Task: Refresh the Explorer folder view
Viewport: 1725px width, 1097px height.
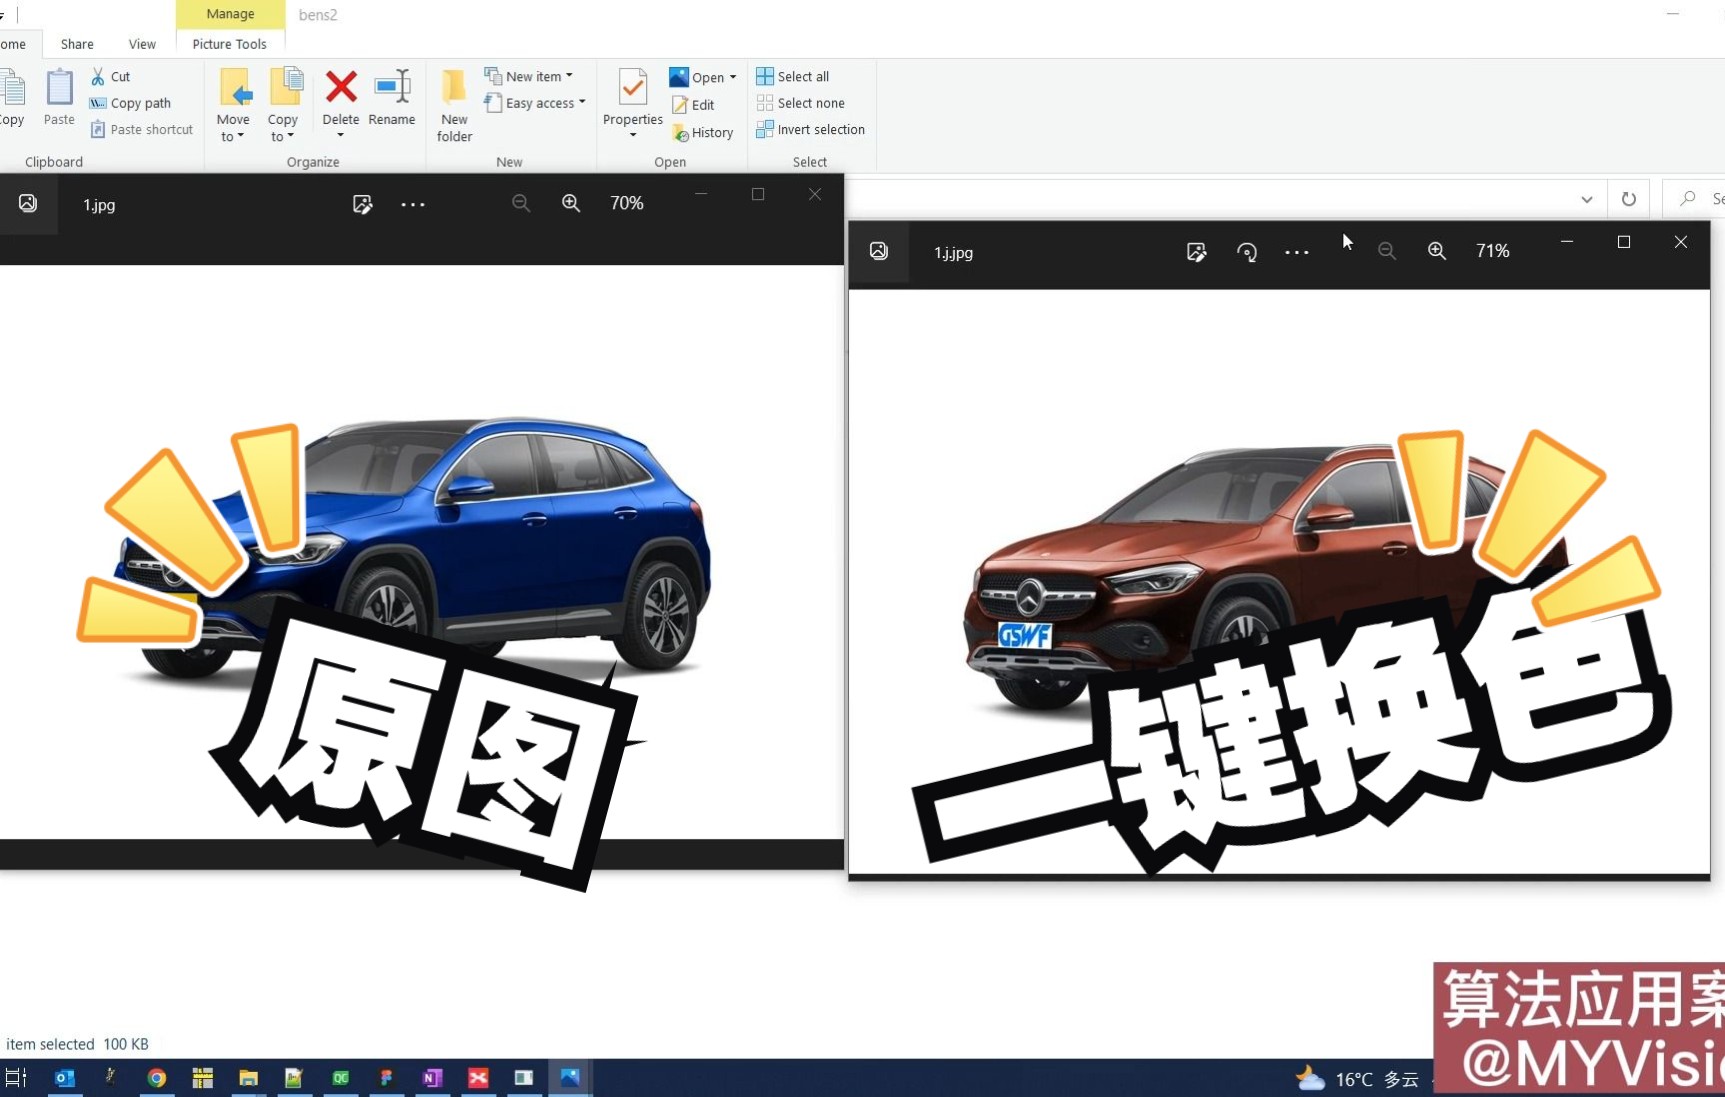Action: 1629,199
